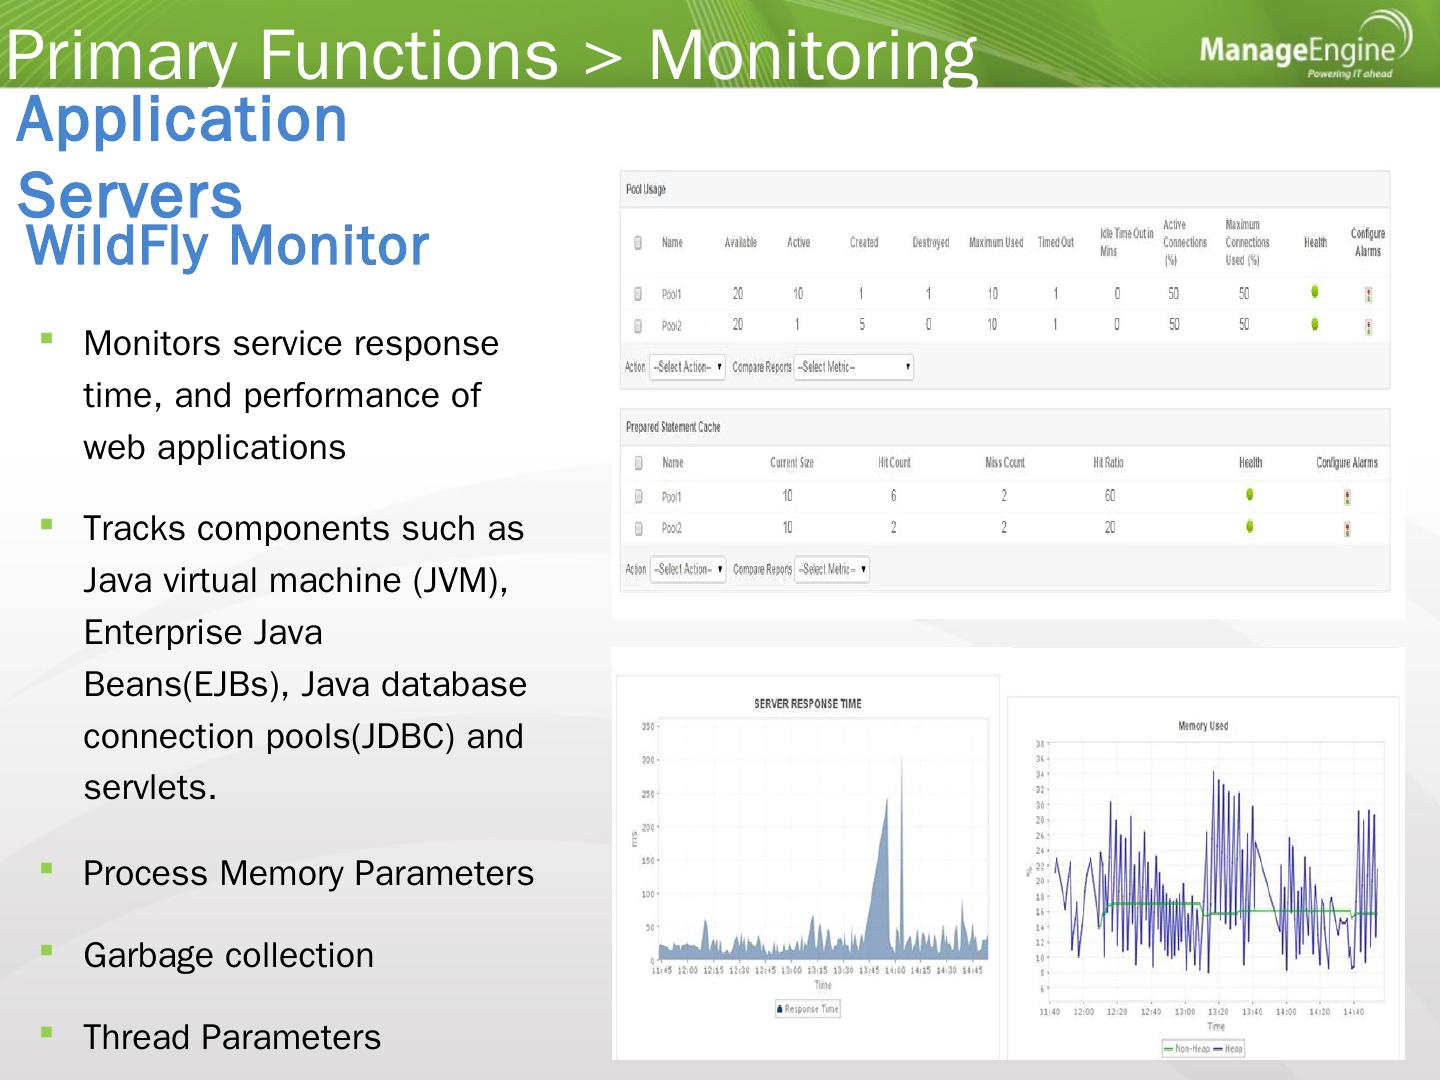Click Hit Ratio value 60 for Pool1
The image size is (1440, 1080).
(1110, 495)
